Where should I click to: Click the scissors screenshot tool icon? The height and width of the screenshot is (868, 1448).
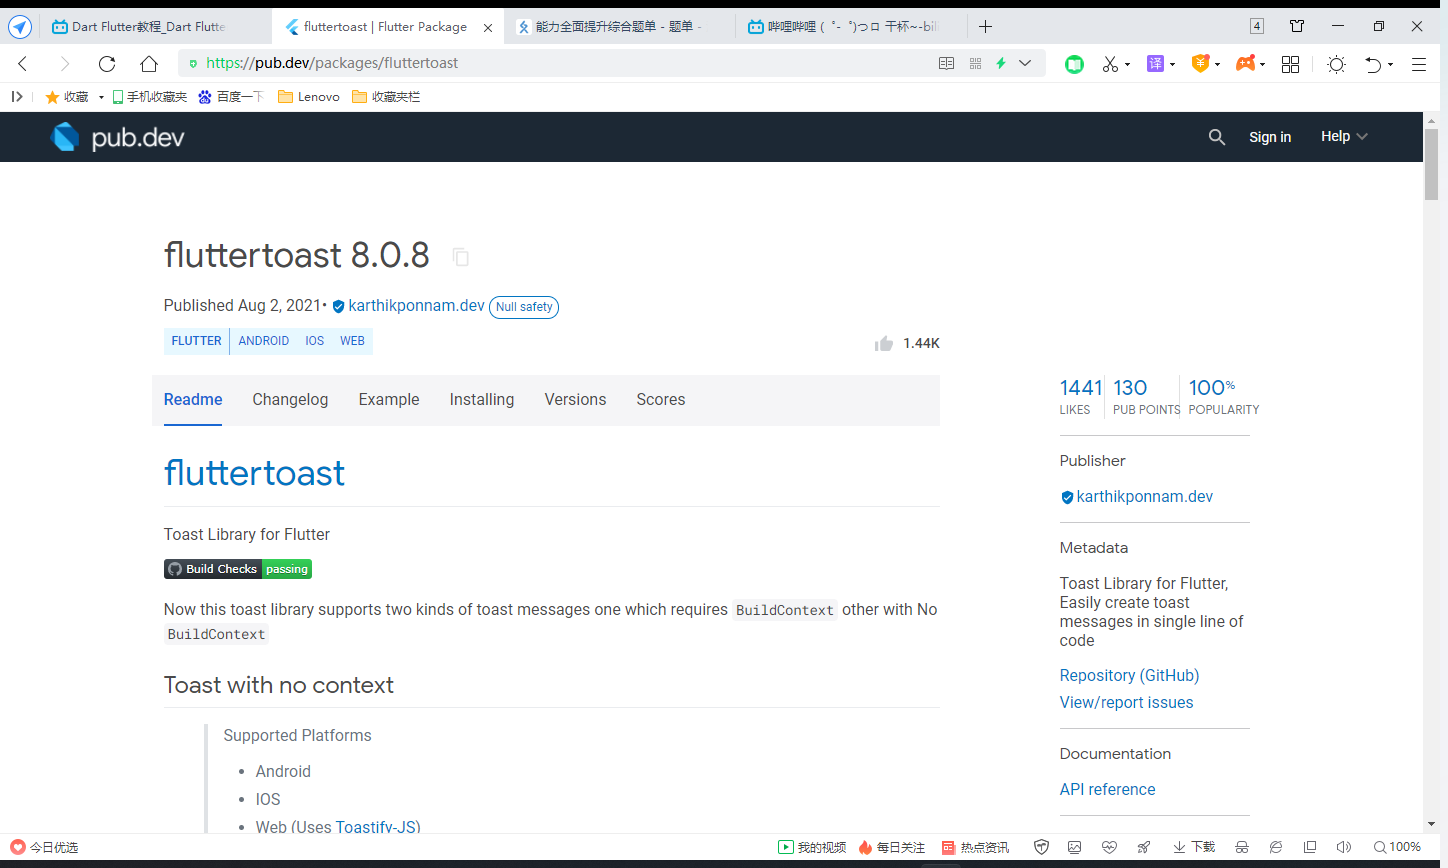1110,64
